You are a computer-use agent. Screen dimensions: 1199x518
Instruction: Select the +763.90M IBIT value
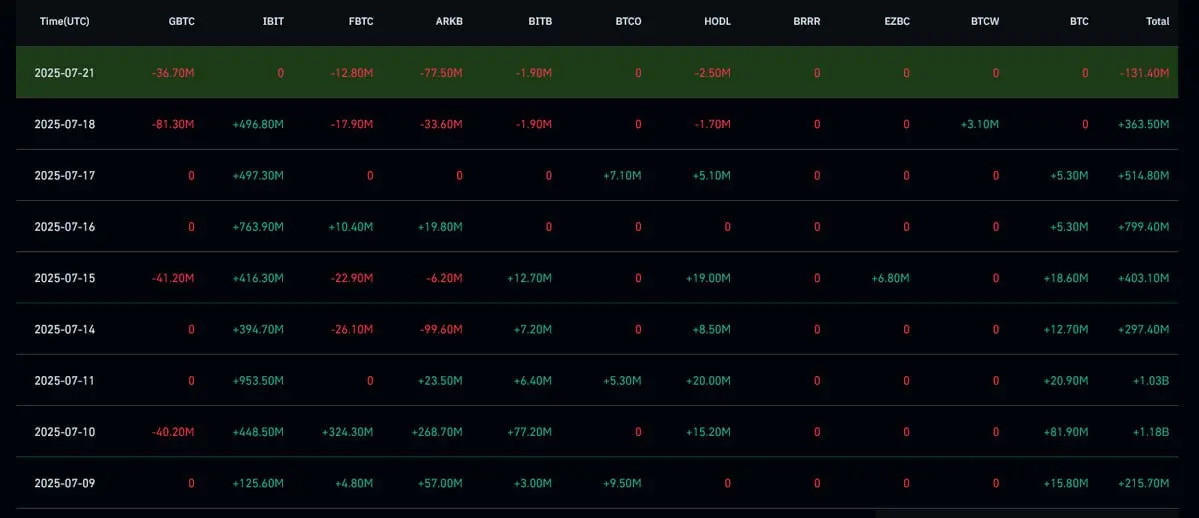[x=258, y=226]
